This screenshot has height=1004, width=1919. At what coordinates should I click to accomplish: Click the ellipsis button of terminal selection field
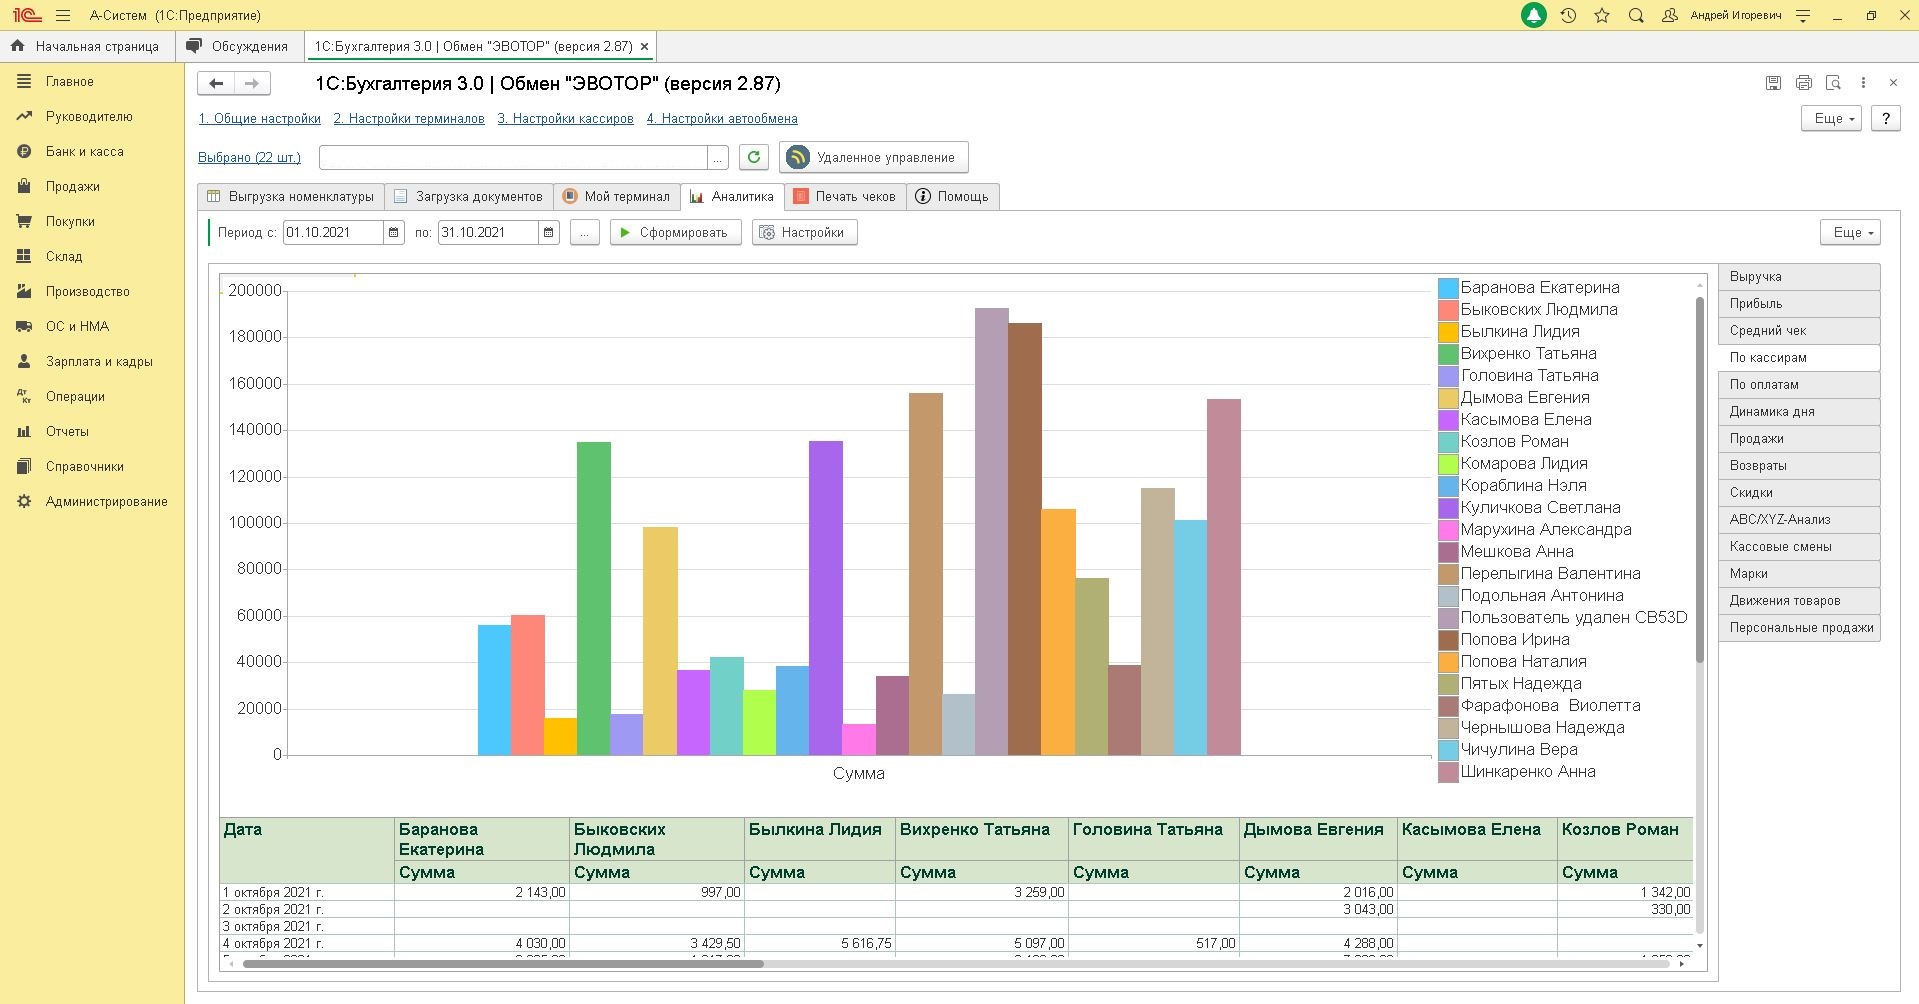tap(718, 158)
